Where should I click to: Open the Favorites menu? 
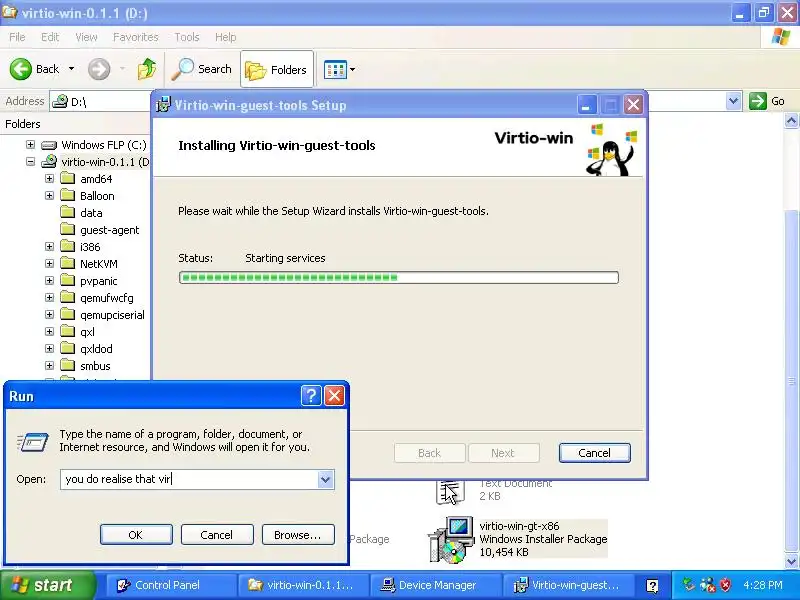[136, 37]
